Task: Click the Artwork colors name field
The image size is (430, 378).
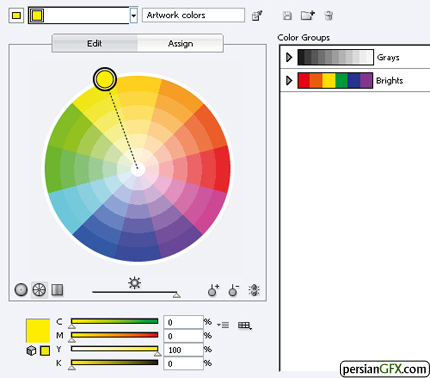Action: (193, 15)
